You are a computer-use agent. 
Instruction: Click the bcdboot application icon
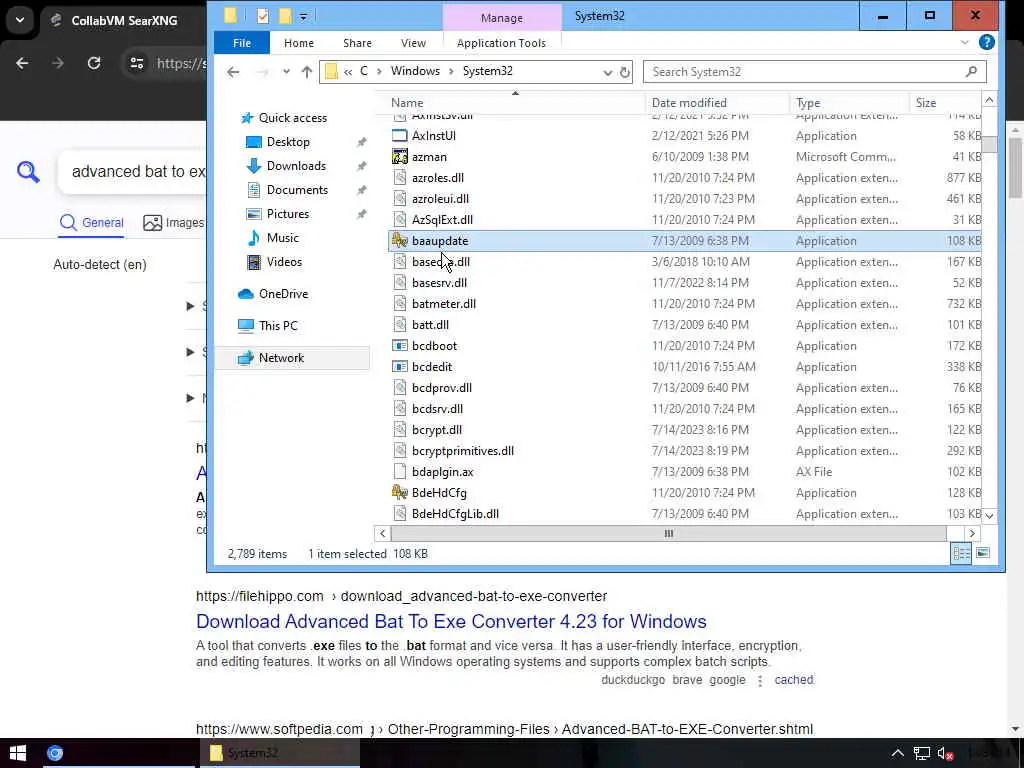point(400,346)
